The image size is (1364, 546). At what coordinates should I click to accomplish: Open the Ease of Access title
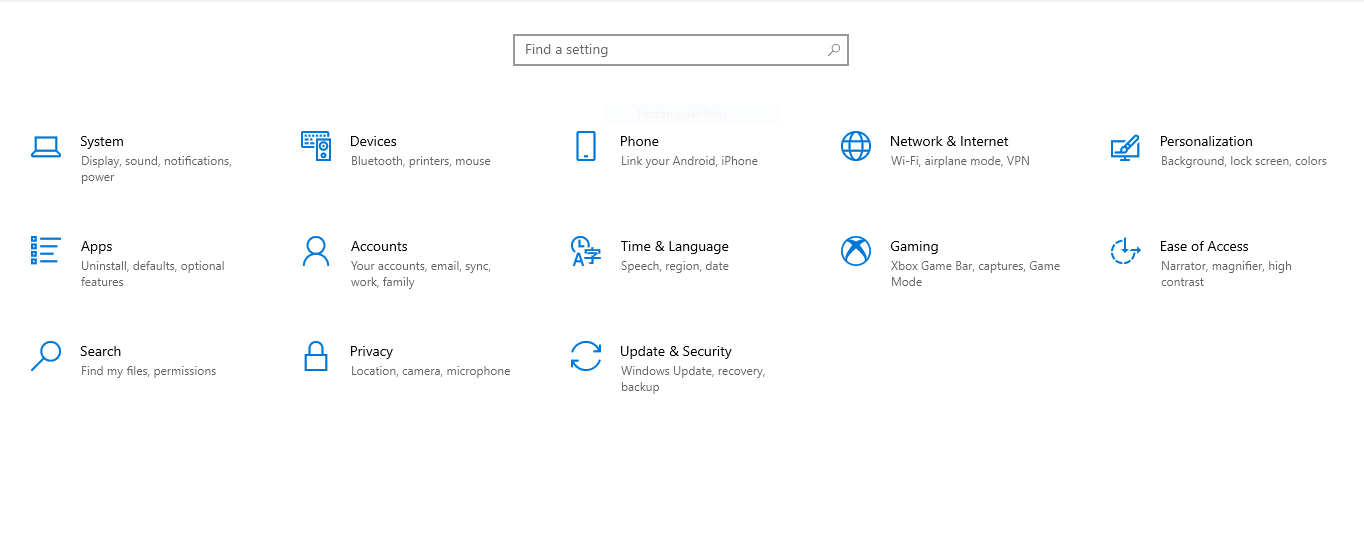coord(1204,246)
